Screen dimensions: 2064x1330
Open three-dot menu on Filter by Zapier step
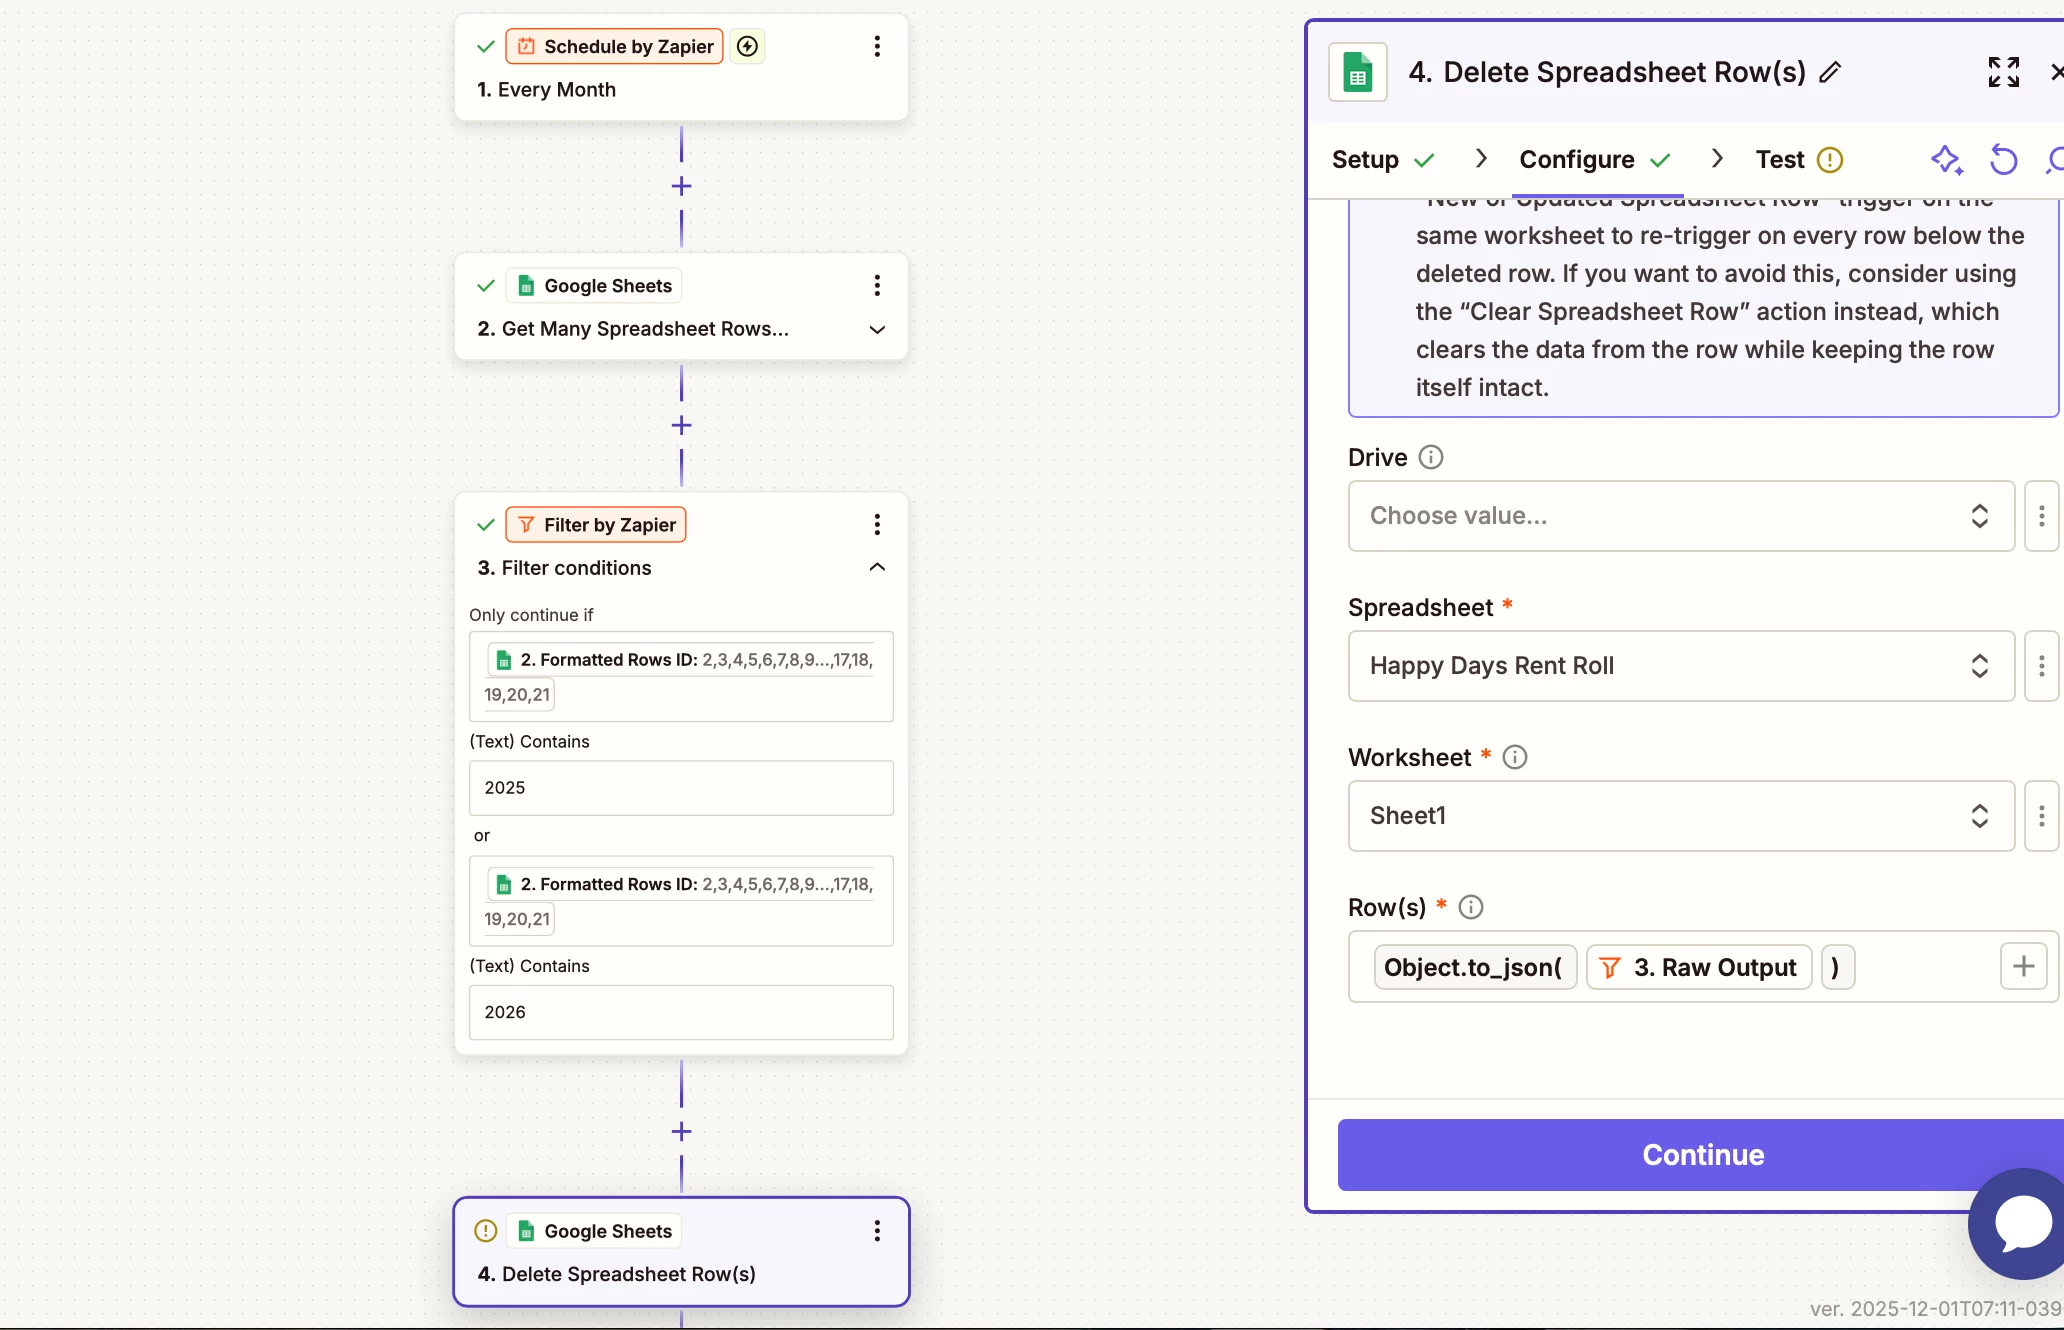[877, 525]
